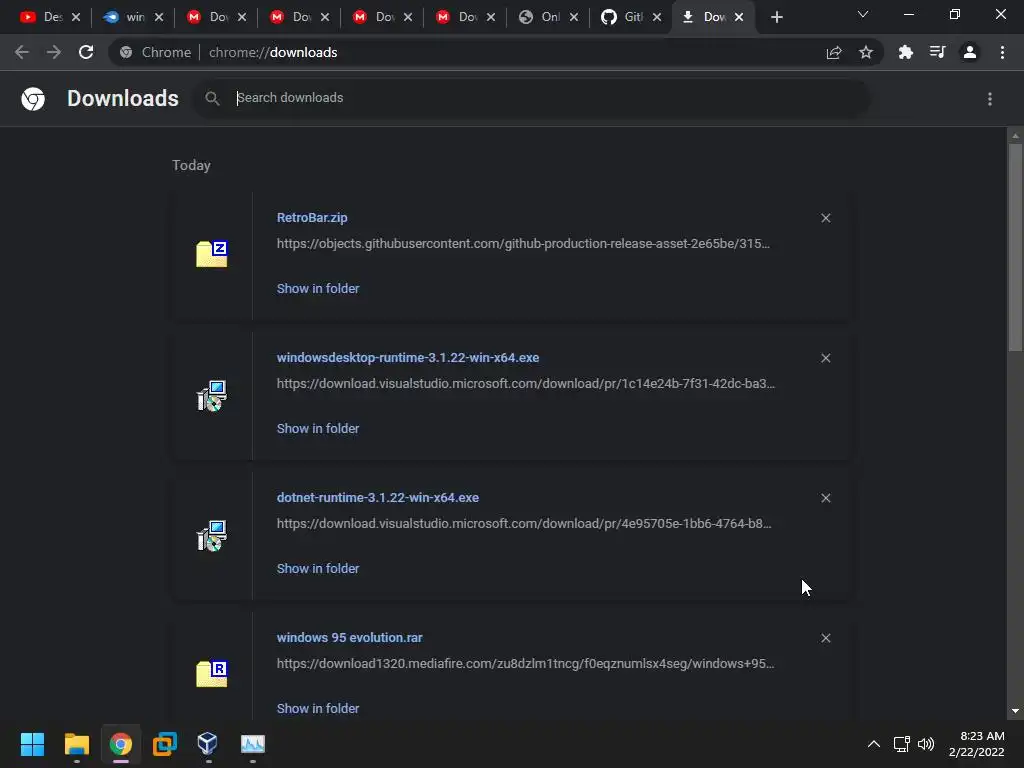The height and width of the screenshot is (768, 1024).
Task: Click the search magnifier icon
Action: coord(212,99)
